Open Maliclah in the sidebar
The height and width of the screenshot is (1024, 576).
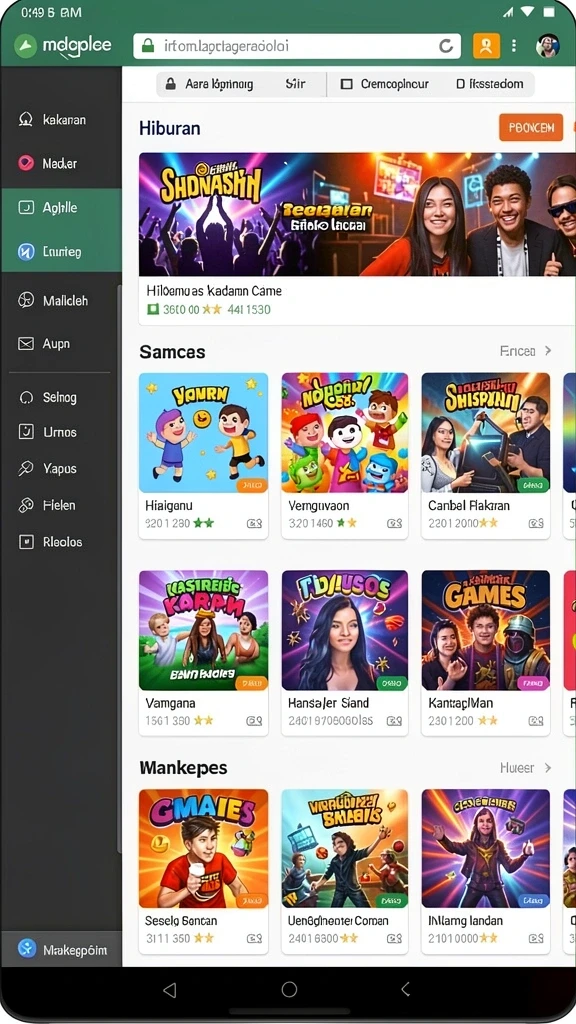pos(61,300)
